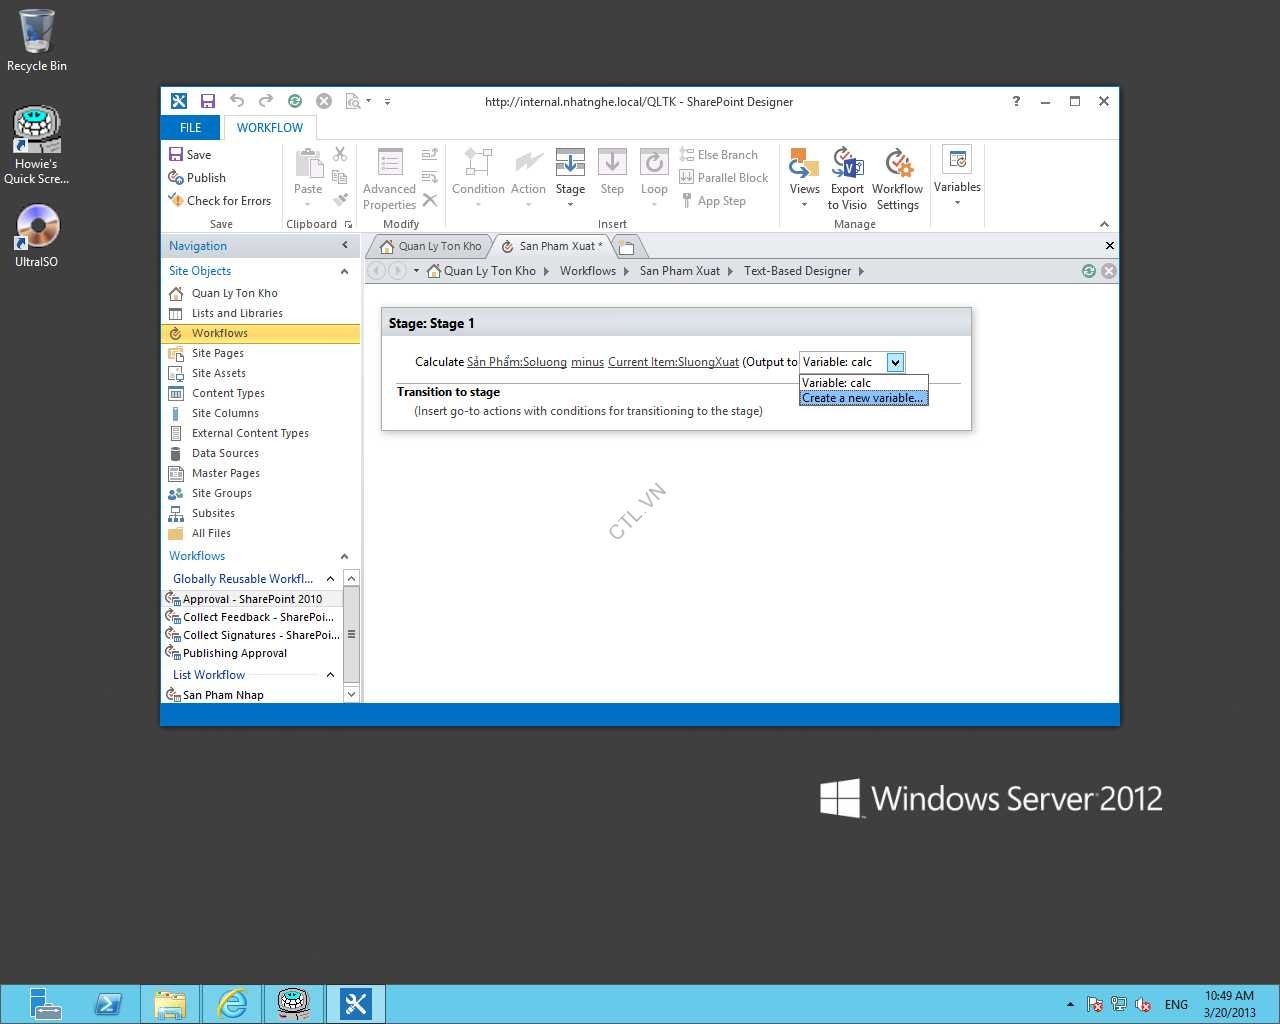Open the FILE tab
The image size is (1280, 1024).
point(191,128)
